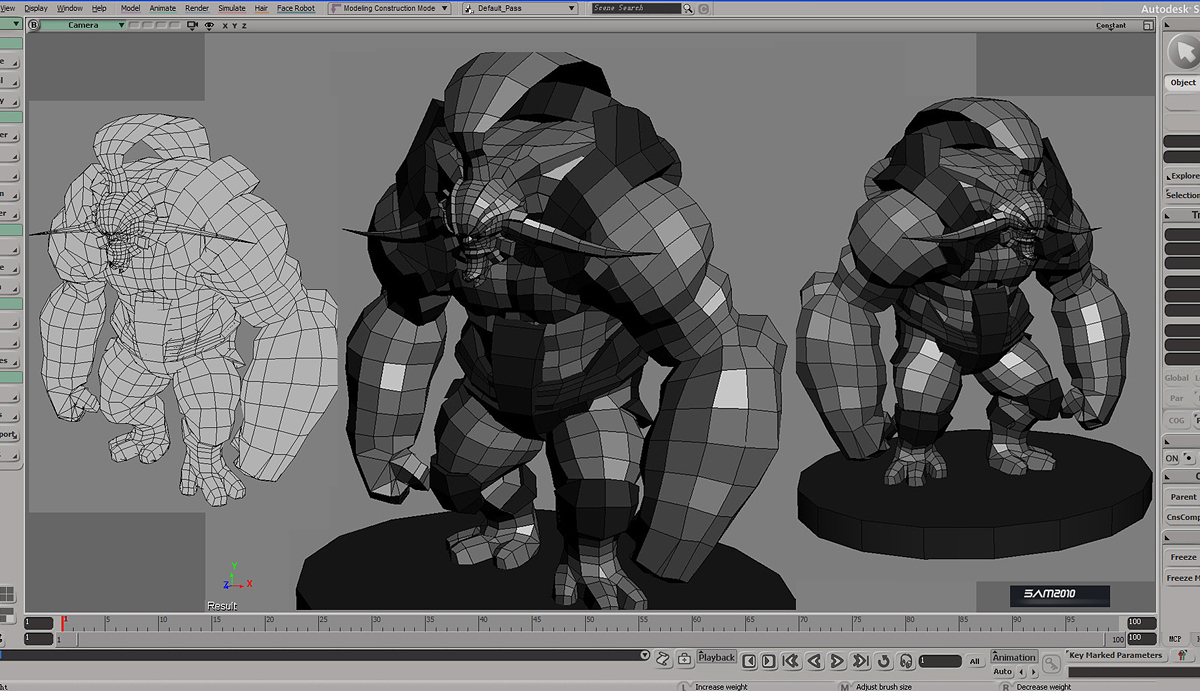Click the set keyframe key icon
Image resolution: width=1200 pixels, height=691 pixels.
pos(1051,663)
